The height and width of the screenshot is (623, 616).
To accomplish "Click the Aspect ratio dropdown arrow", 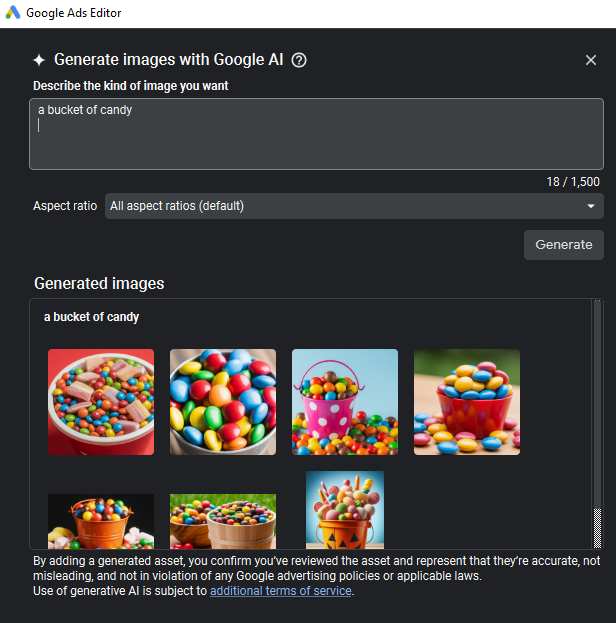I will (591, 206).
